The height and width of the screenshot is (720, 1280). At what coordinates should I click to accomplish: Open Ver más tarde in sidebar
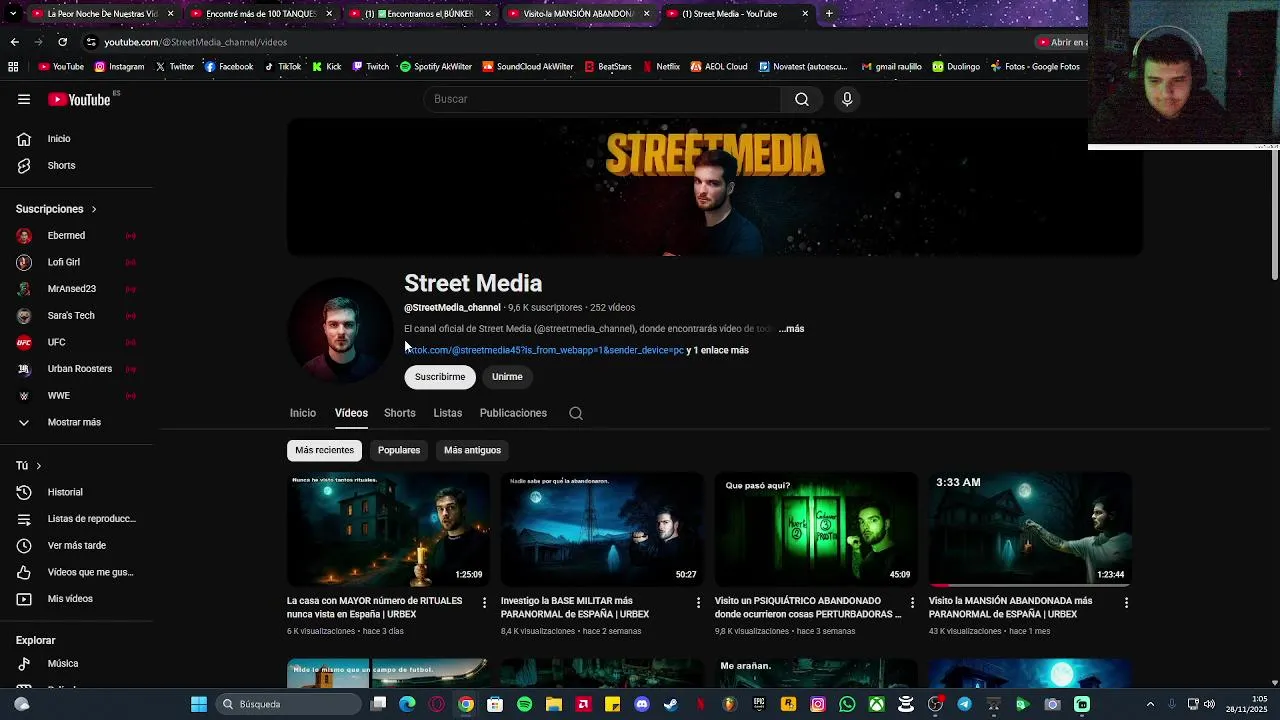coord(77,545)
